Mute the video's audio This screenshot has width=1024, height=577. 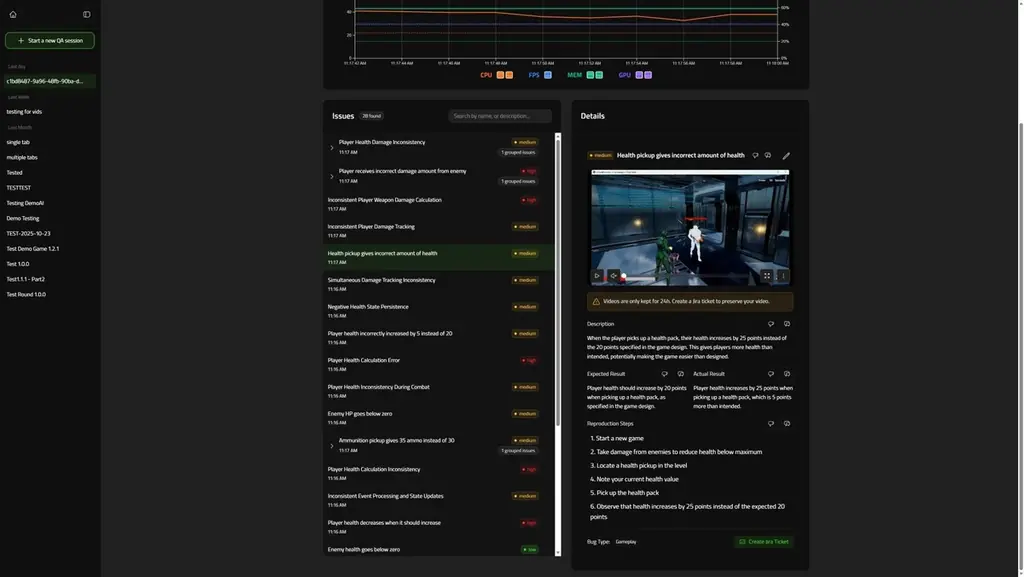(x=613, y=275)
